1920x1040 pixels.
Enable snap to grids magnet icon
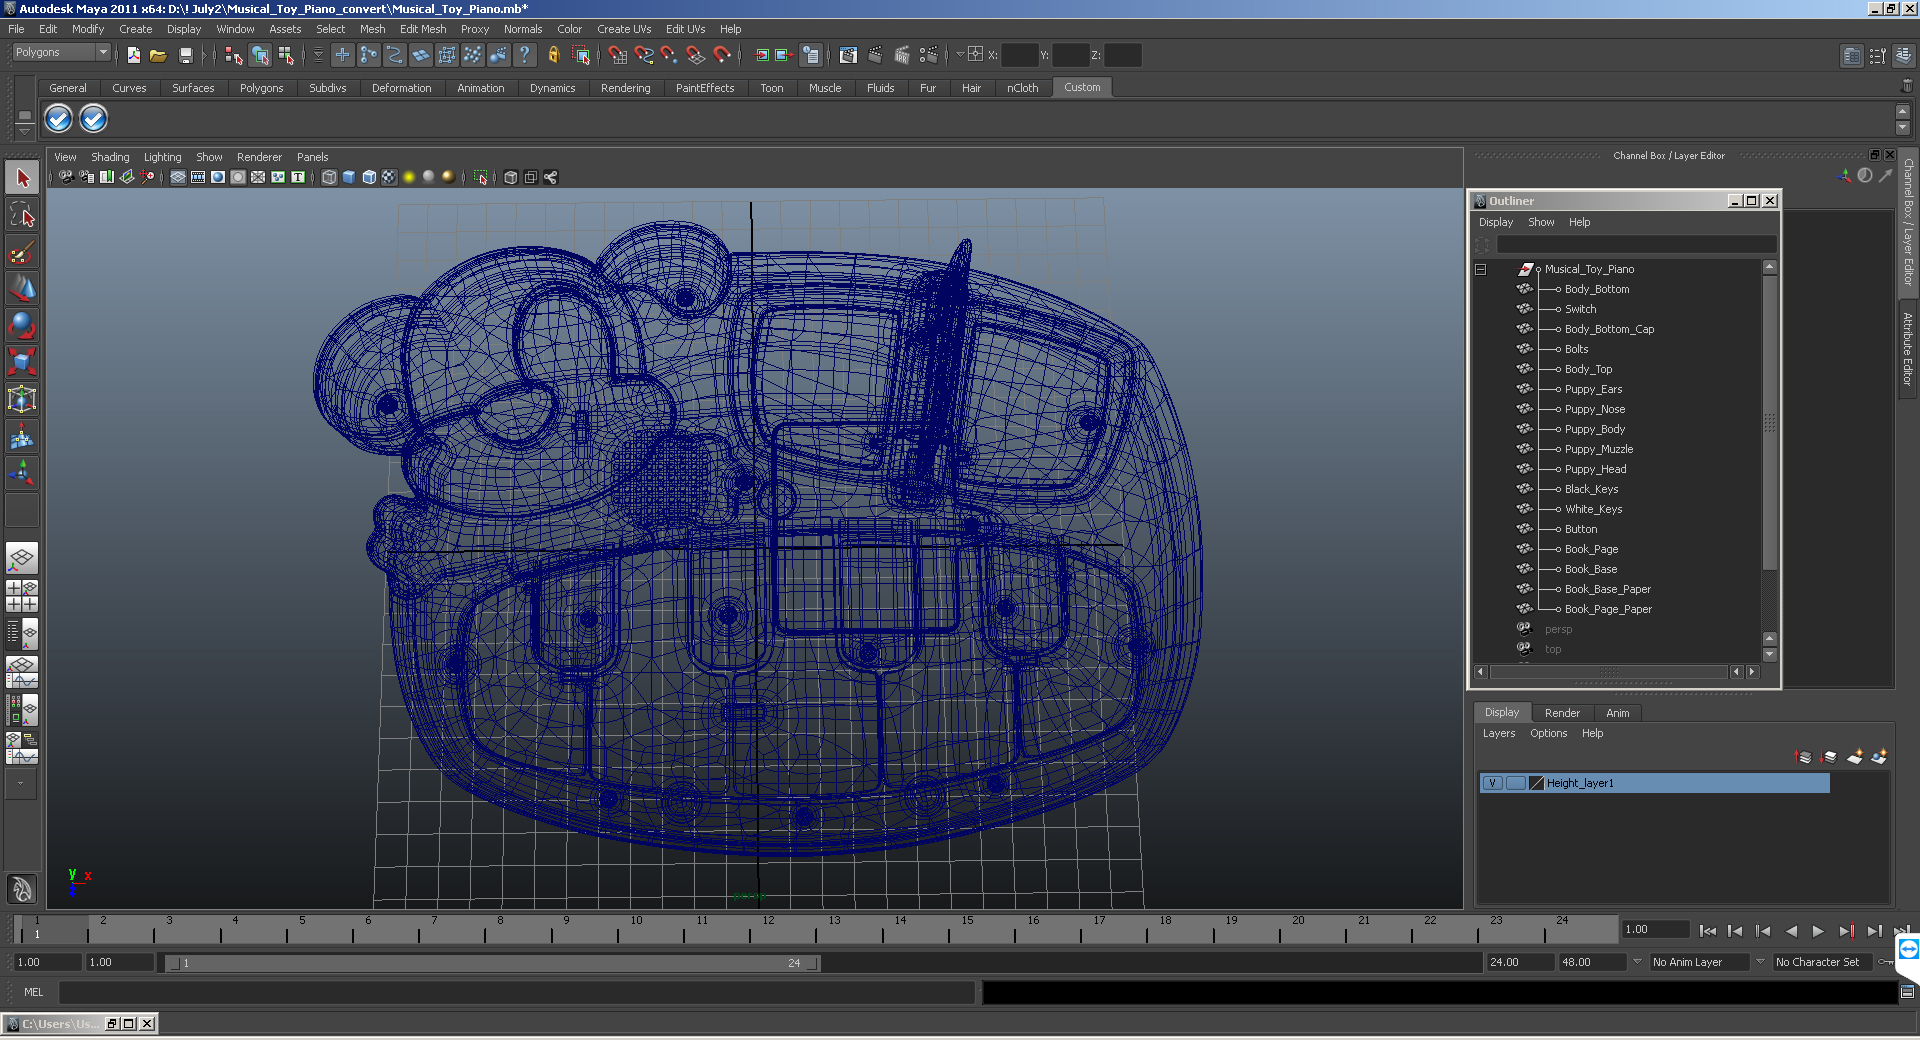[x=617, y=55]
